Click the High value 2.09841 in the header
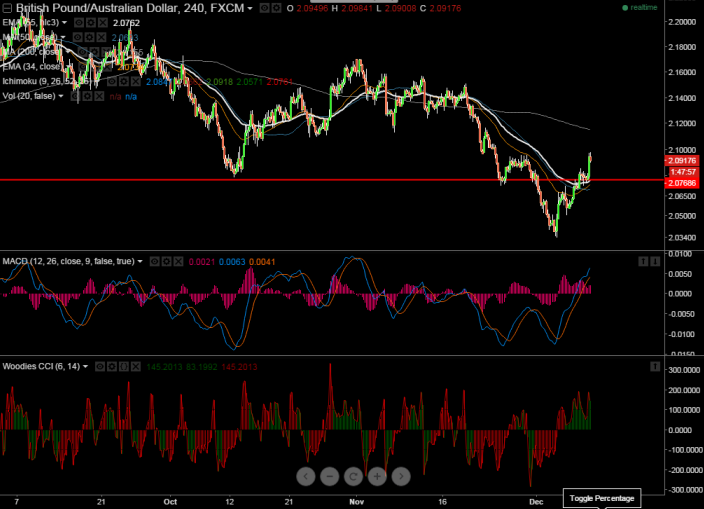Viewport: 704px width, 509px height. [356, 9]
